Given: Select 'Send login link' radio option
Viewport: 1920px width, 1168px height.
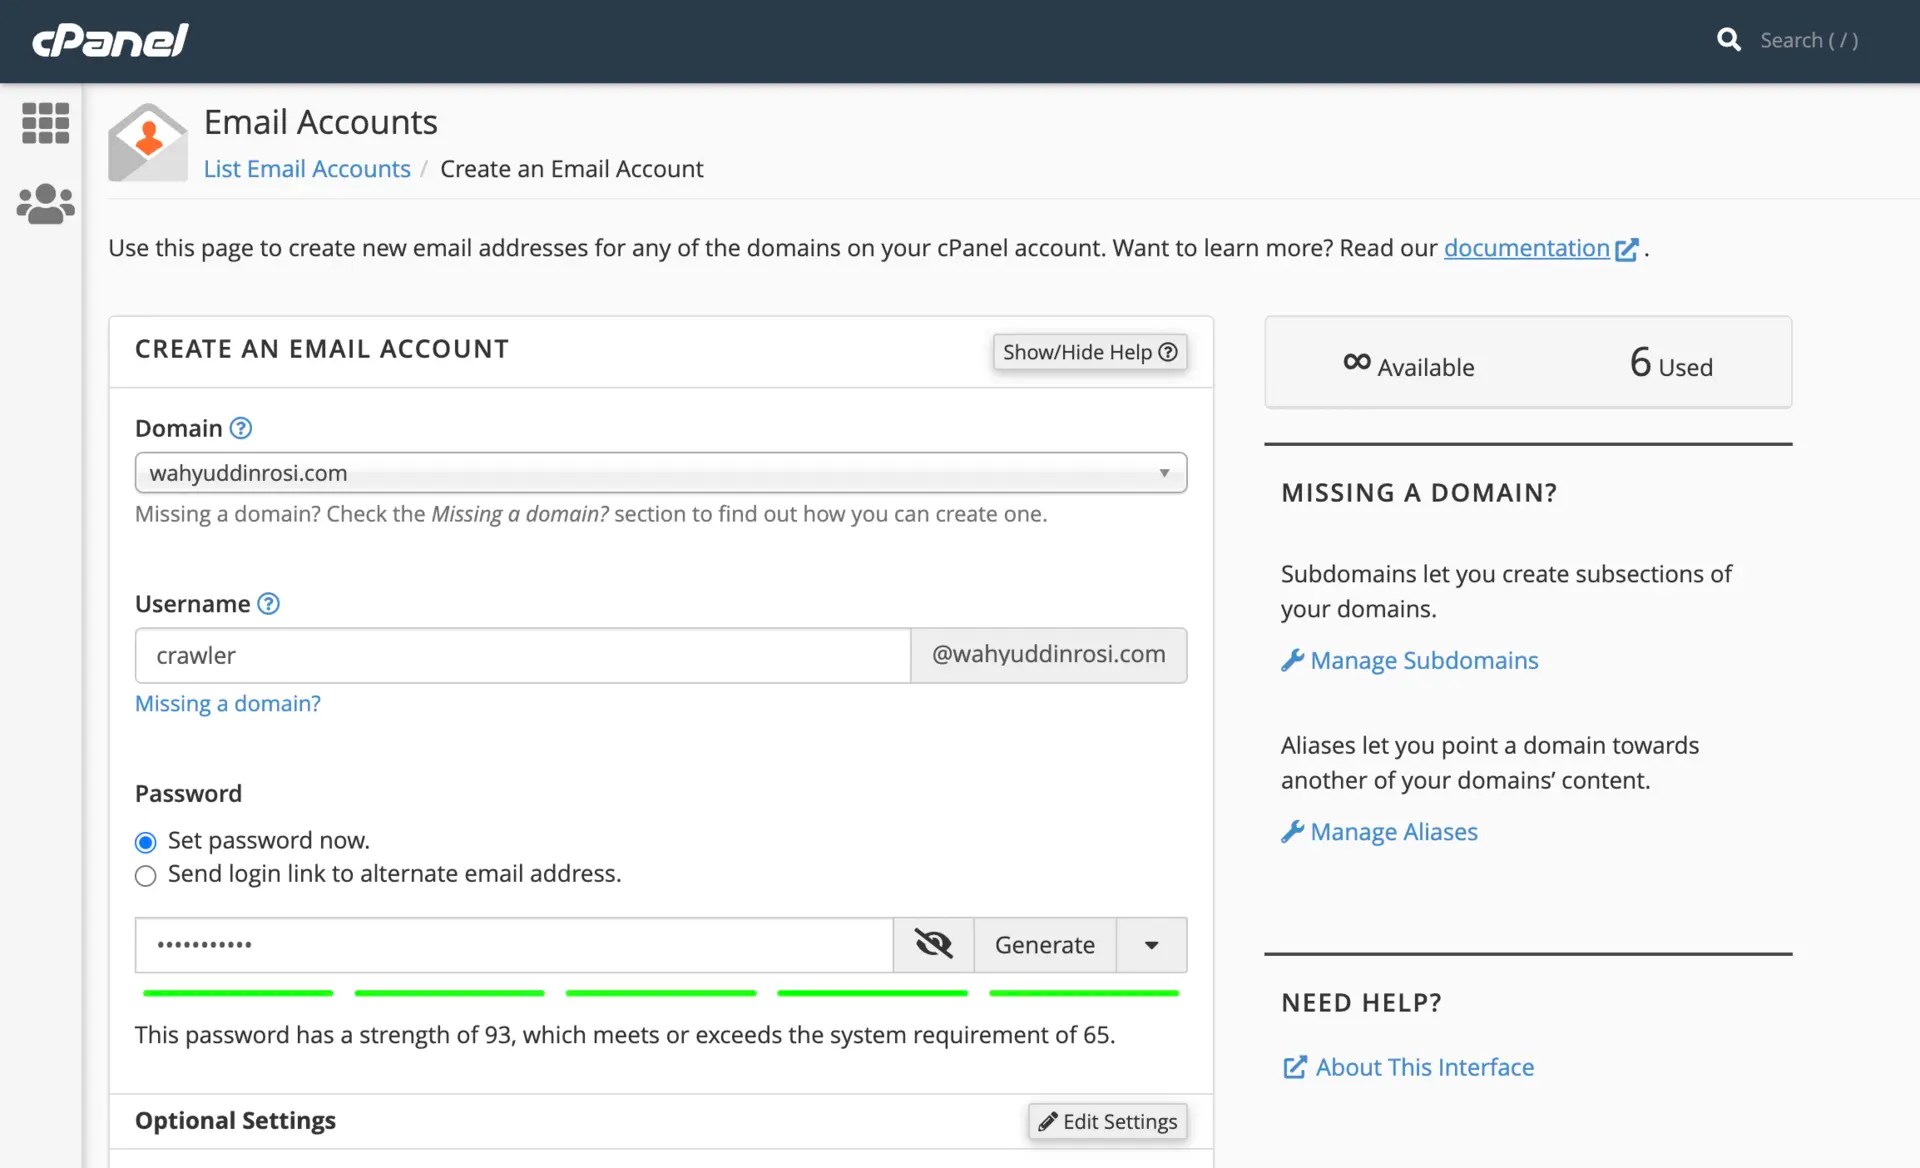Looking at the screenshot, I should coord(146,876).
